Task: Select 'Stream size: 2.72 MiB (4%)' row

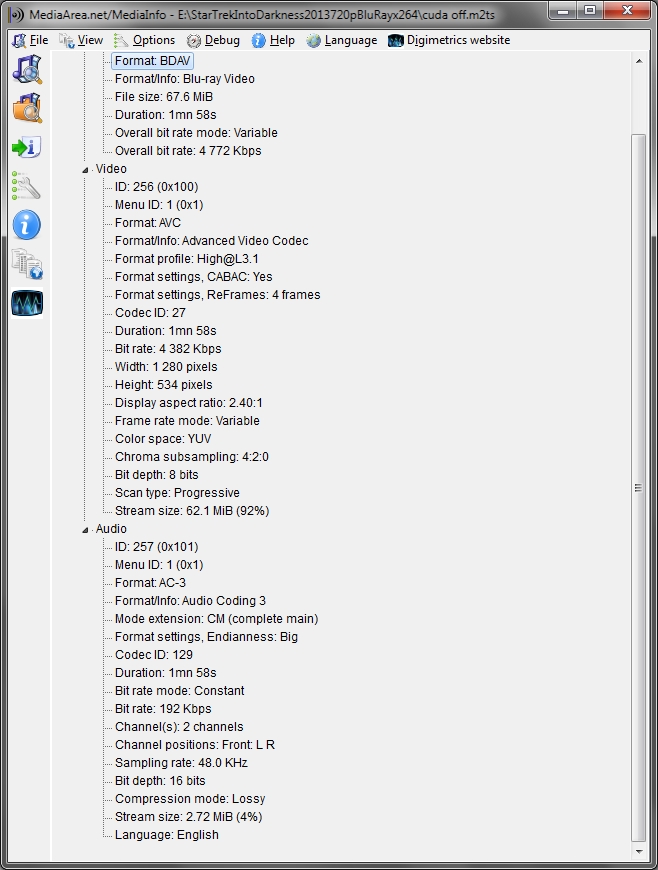Action: click(x=189, y=817)
